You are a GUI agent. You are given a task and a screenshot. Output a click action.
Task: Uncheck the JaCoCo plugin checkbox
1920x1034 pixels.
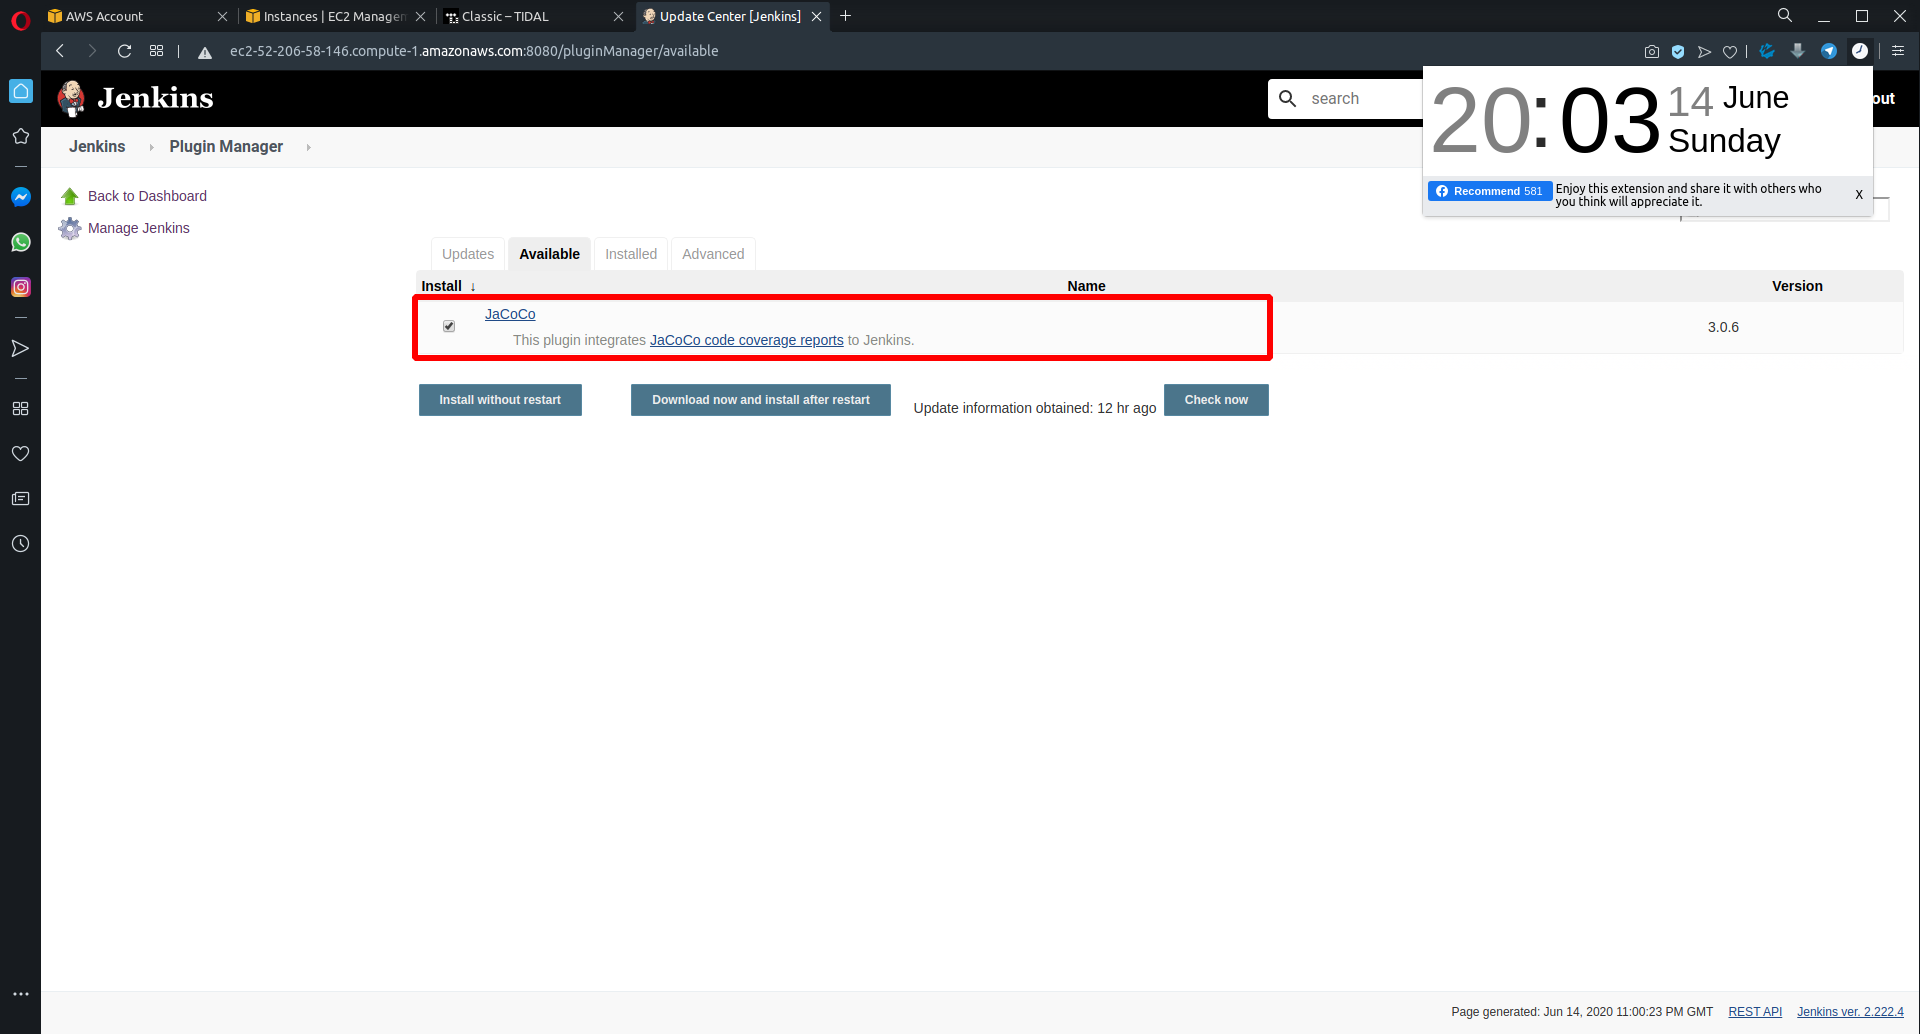point(449,326)
